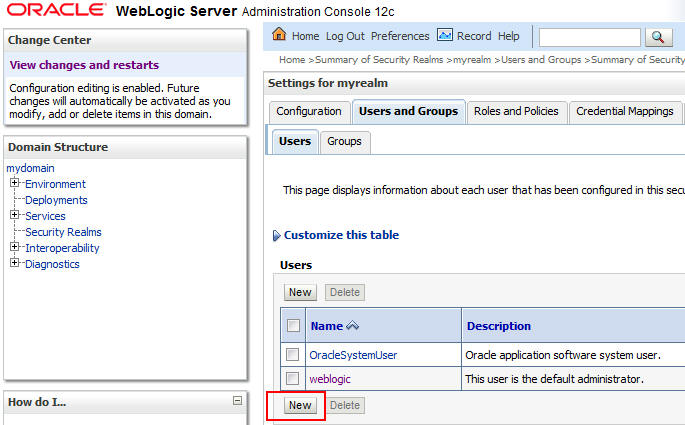Click the Delete button above the table
Image resolution: width=685 pixels, height=425 pixels.
(345, 292)
